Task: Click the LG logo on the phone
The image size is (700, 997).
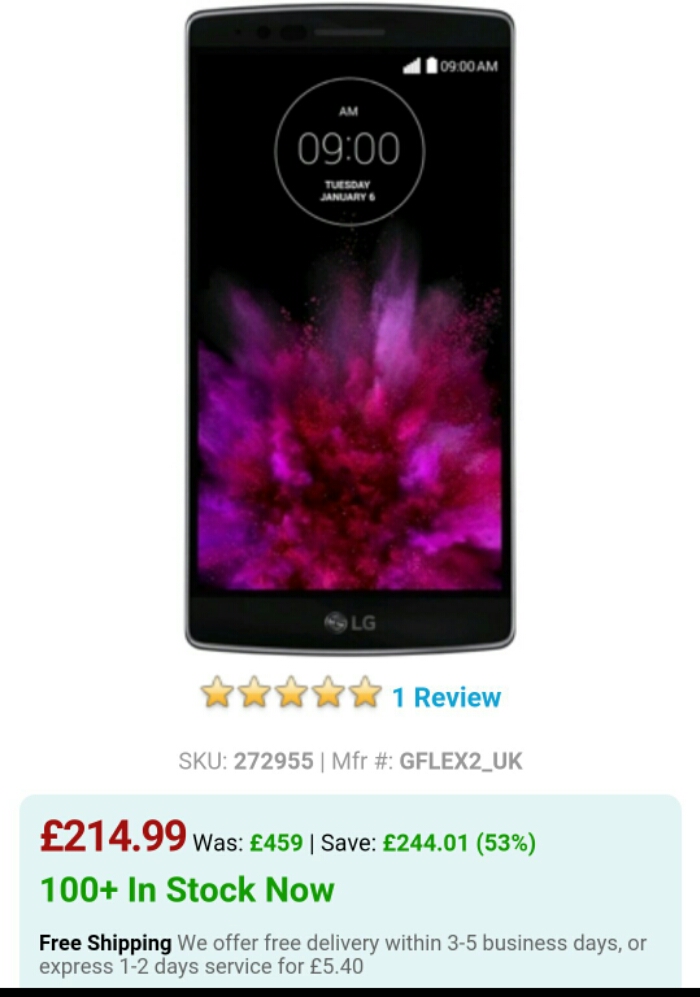Action: (350, 622)
